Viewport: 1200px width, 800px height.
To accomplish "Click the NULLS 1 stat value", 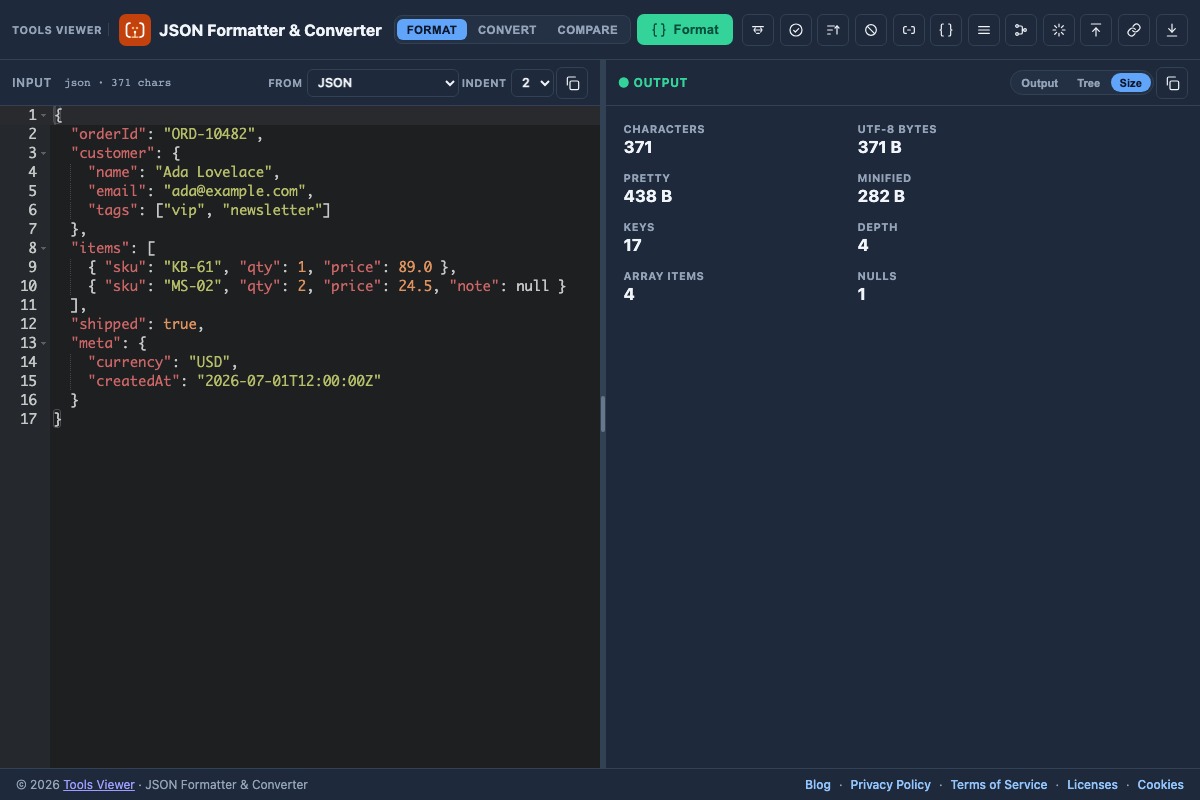I will 862,294.
